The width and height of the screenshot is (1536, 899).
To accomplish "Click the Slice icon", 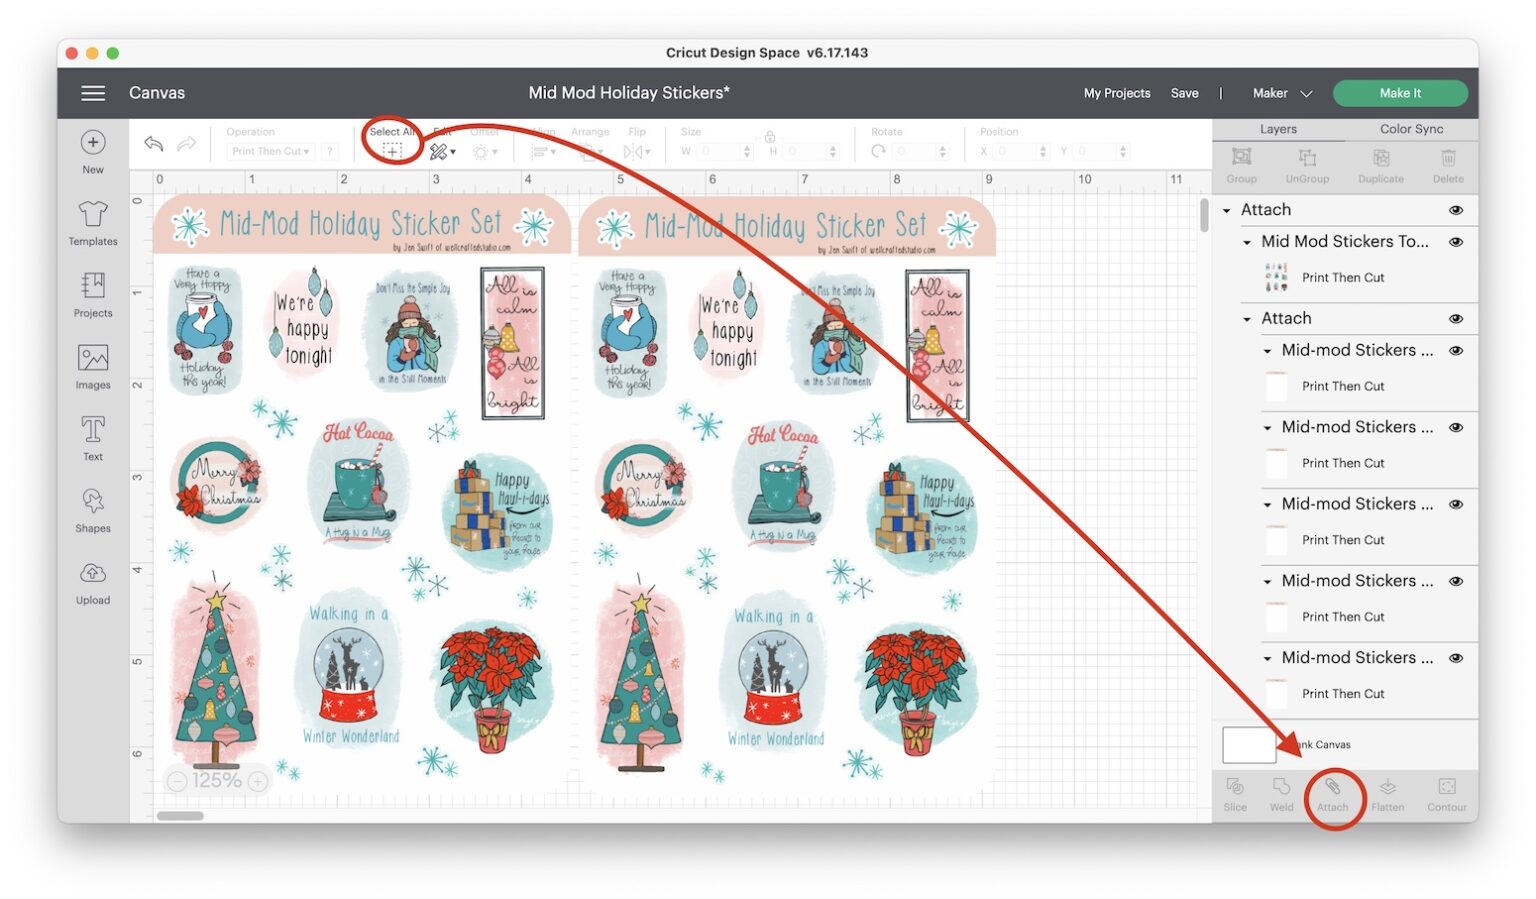I will coord(1236,793).
